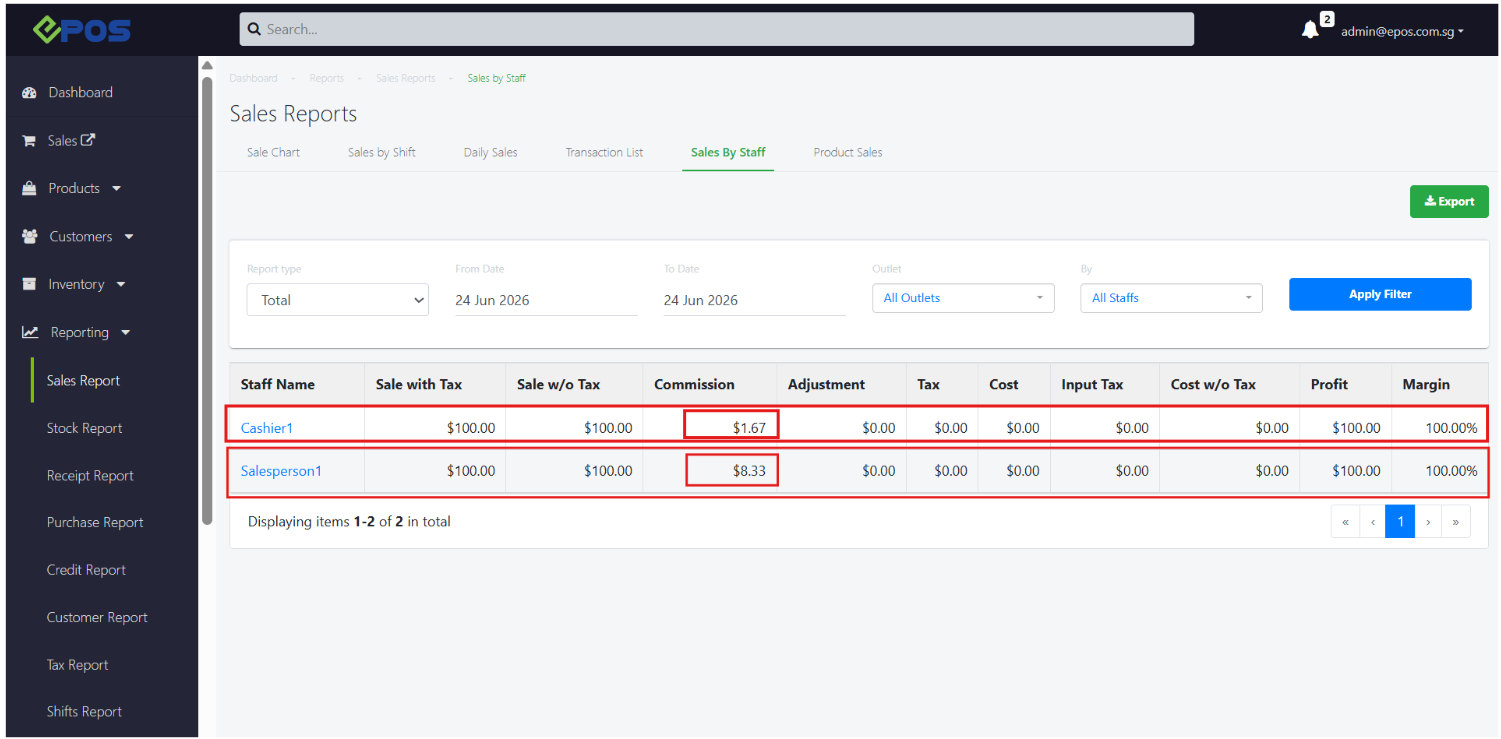Open Credit Report in sidebar
Image resolution: width=1501 pixels, height=739 pixels.
[x=86, y=570]
